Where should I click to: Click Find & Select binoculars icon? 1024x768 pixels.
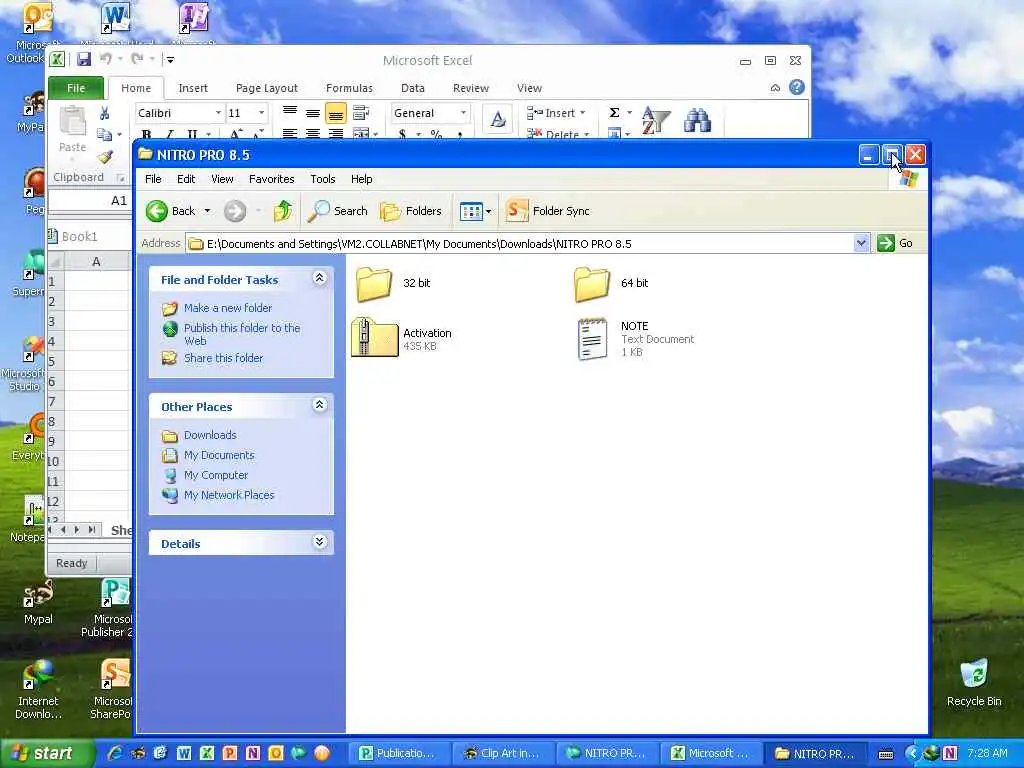pyautogui.click(x=697, y=121)
